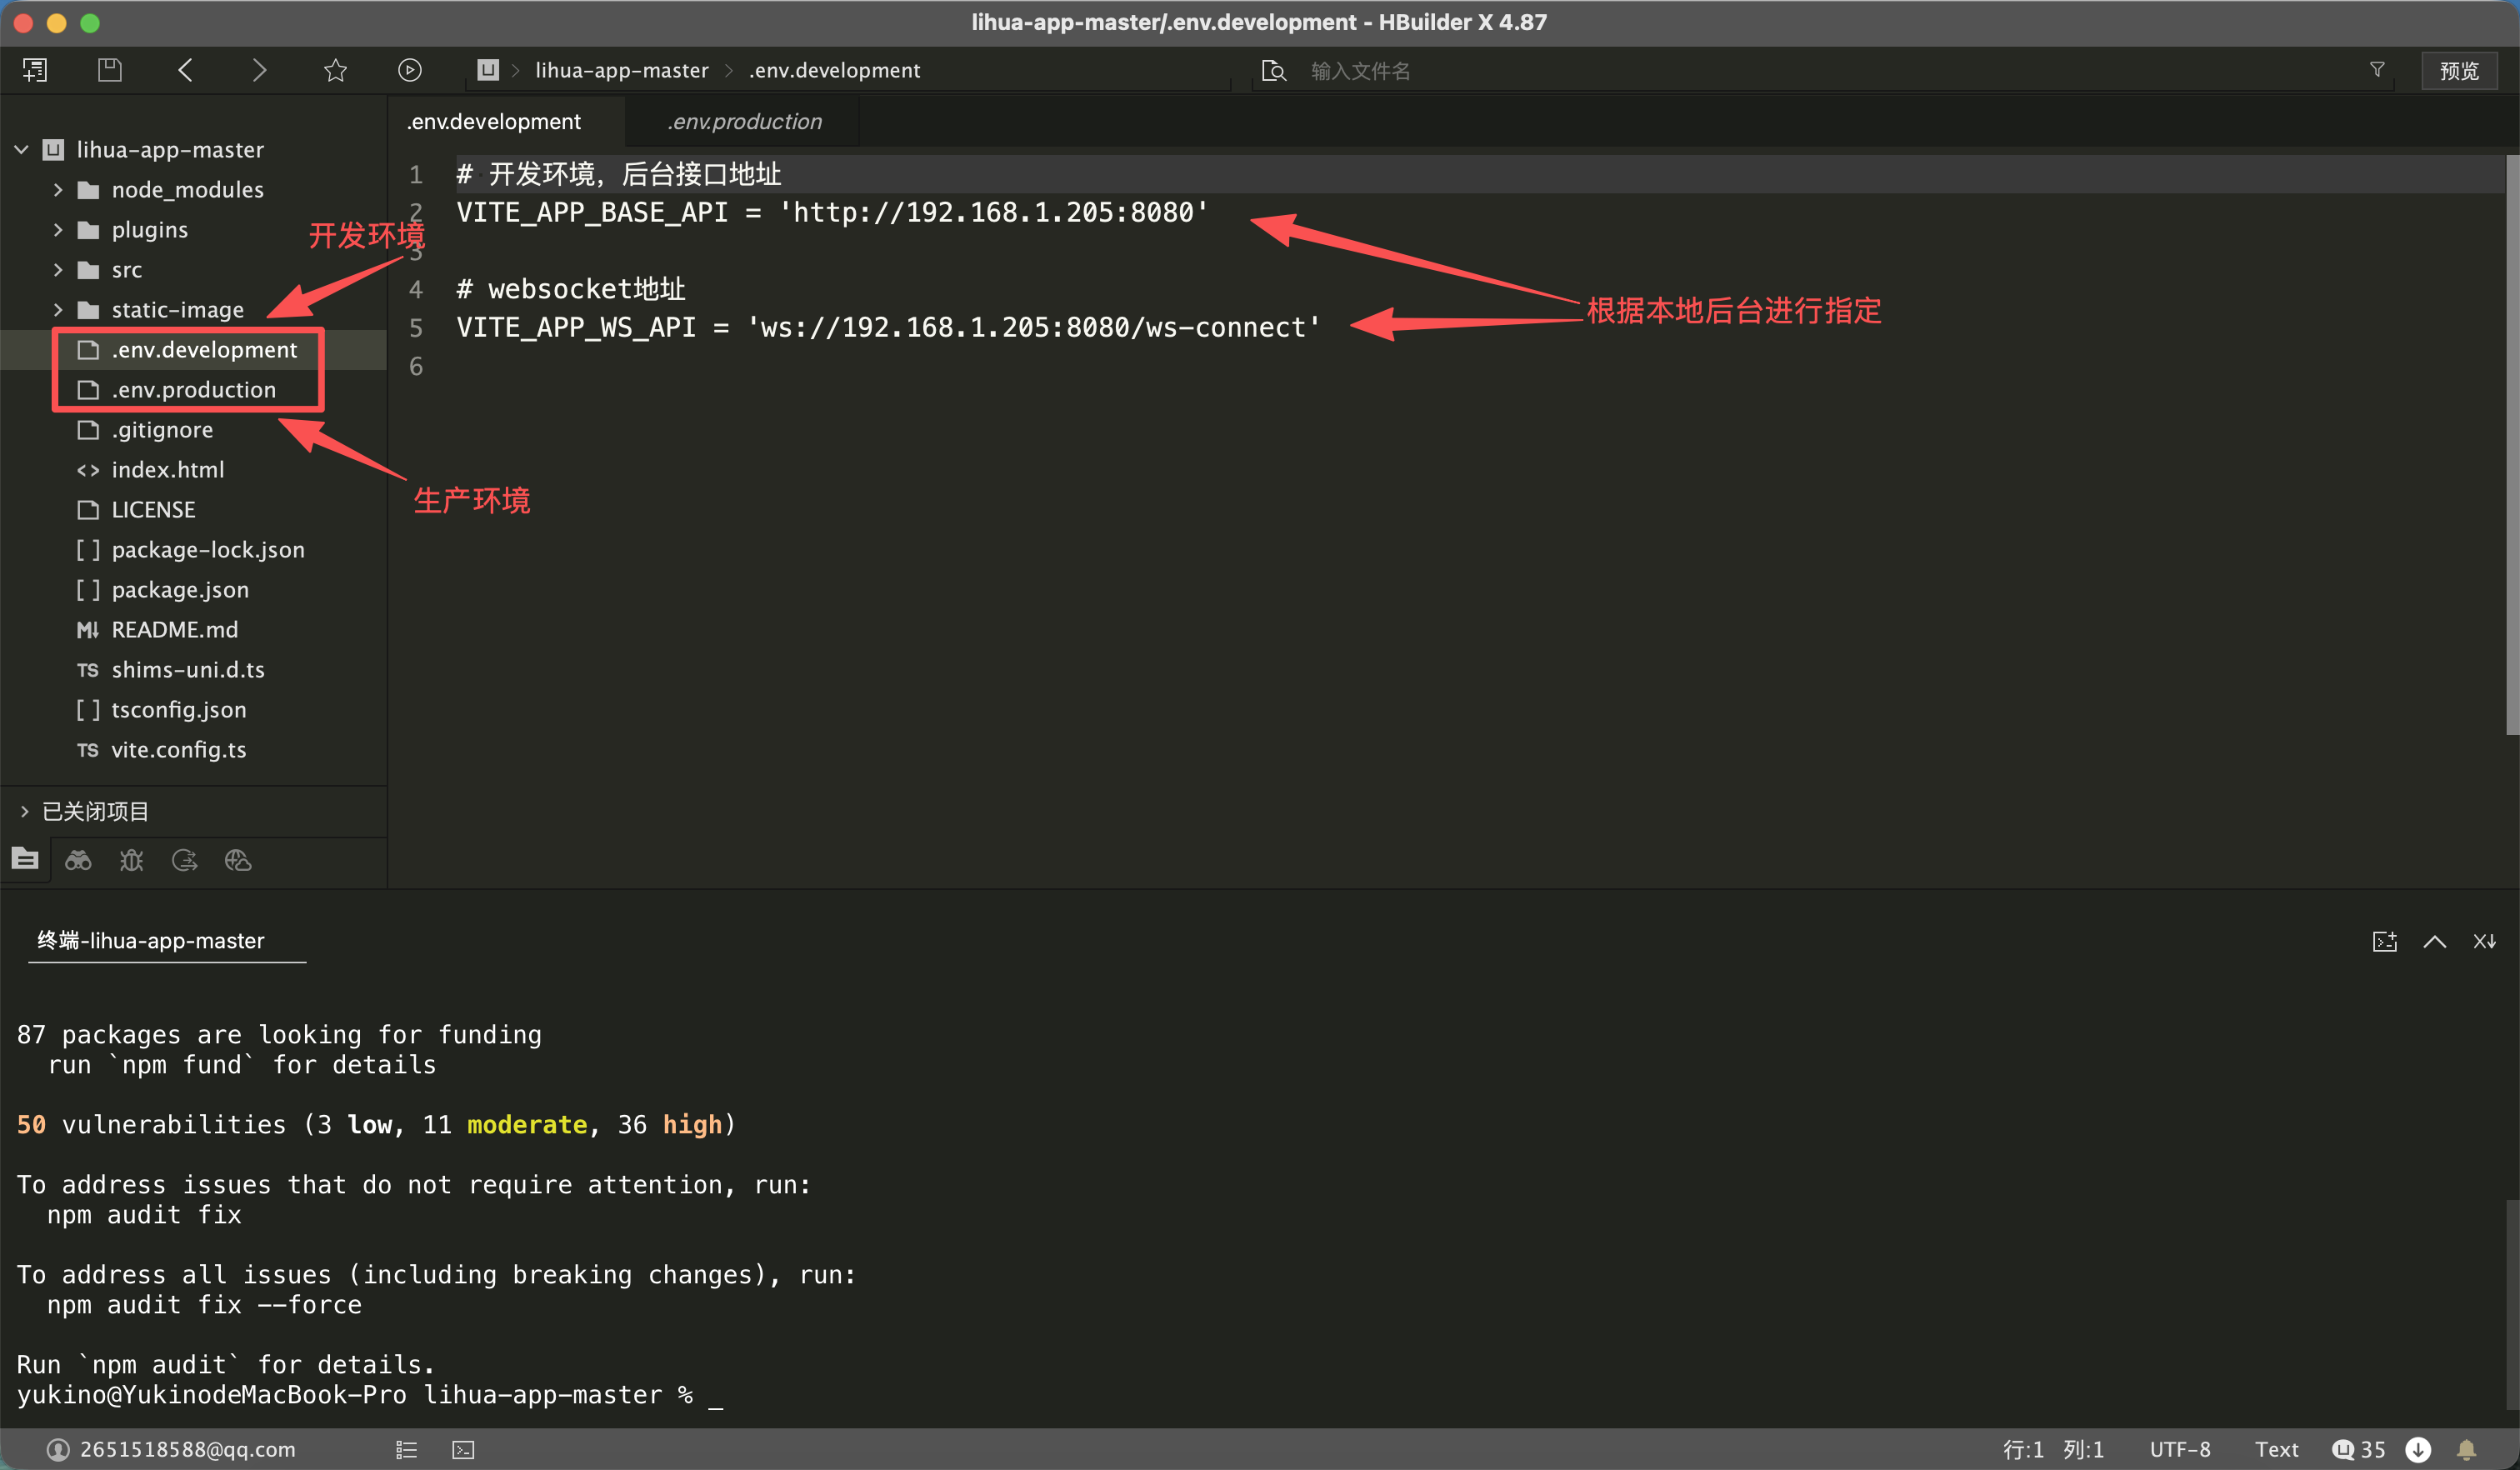Navigate back with the left arrow icon

tap(185, 70)
